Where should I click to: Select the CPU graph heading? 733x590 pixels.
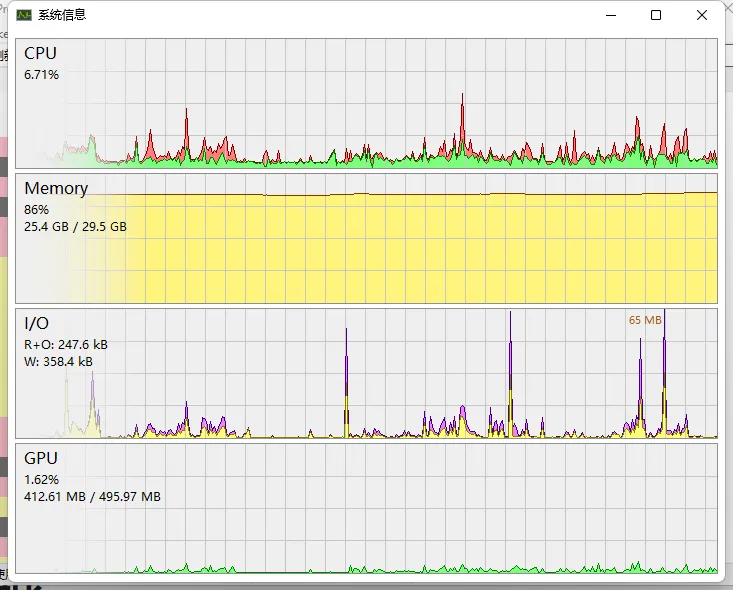coord(40,53)
